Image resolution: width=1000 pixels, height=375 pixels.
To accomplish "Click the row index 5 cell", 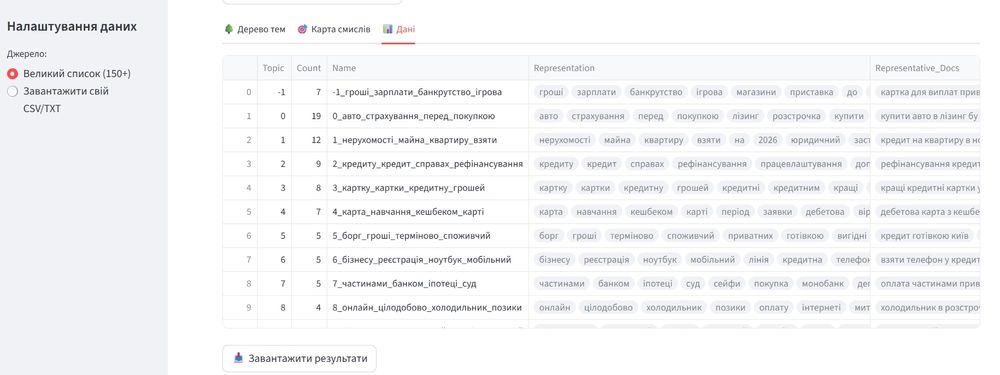I will 240,212.
